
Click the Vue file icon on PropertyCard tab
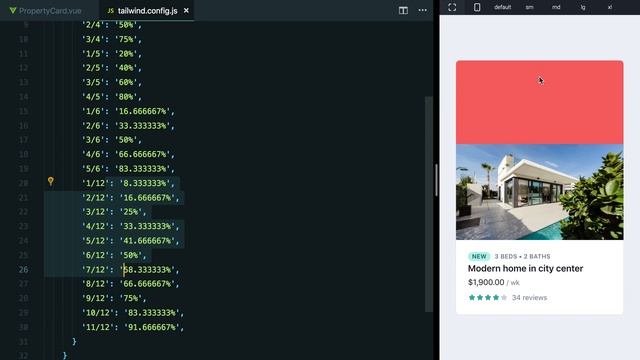(x=13, y=11)
